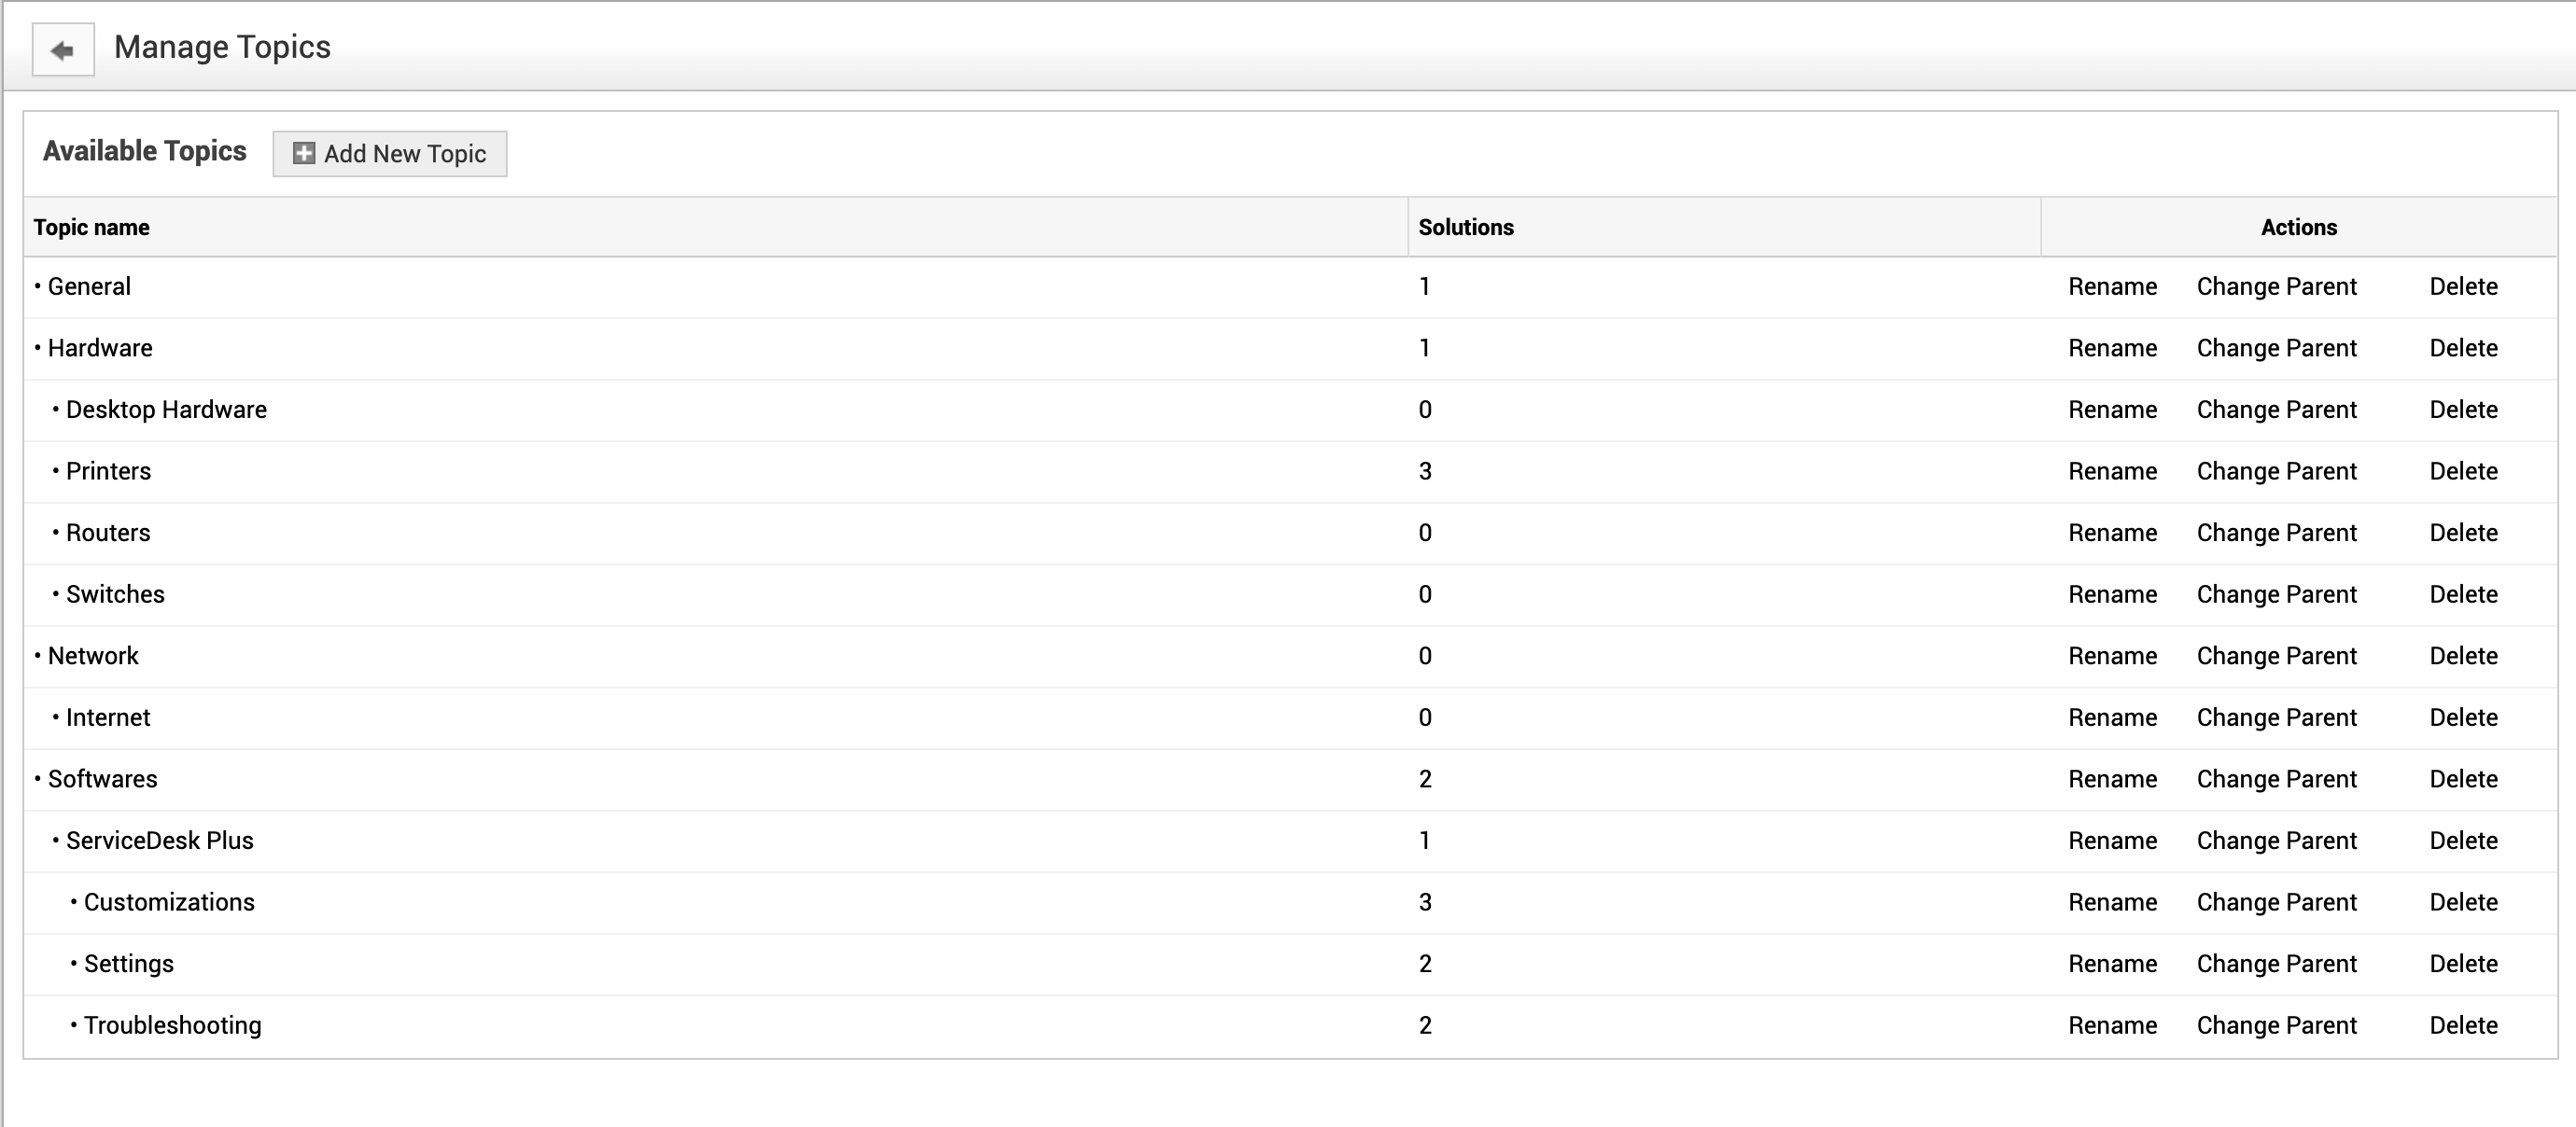Rename the ServiceDesk Plus topic
This screenshot has height=1127, width=2576.
coord(2112,841)
